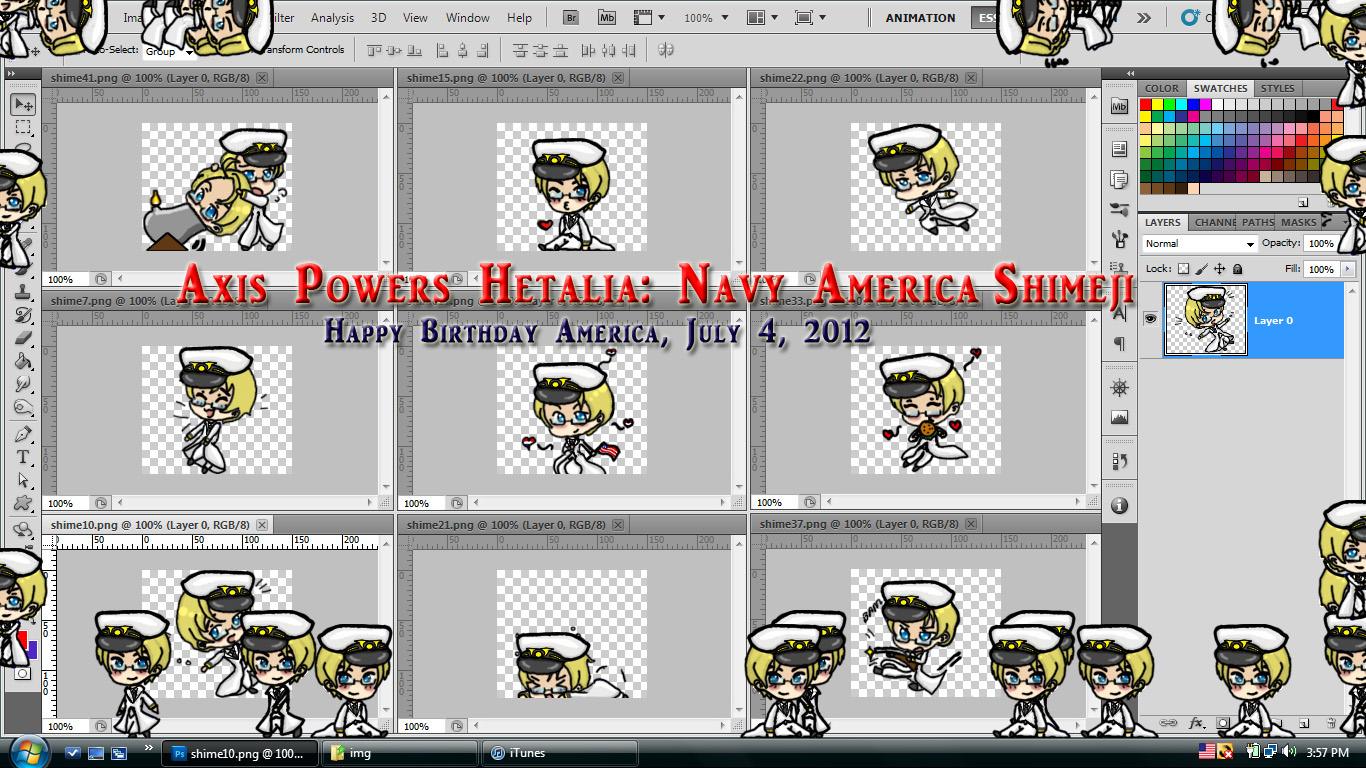Open the 3D menu
1366x768 pixels.
point(378,18)
